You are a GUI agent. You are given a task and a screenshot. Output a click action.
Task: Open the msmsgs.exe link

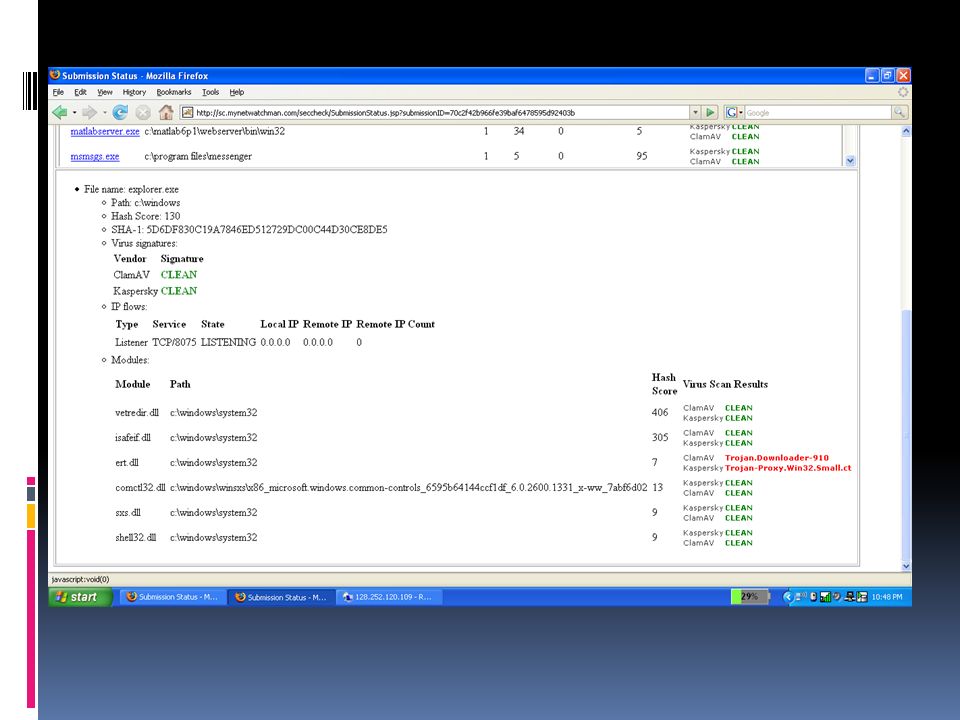pos(95,157)
